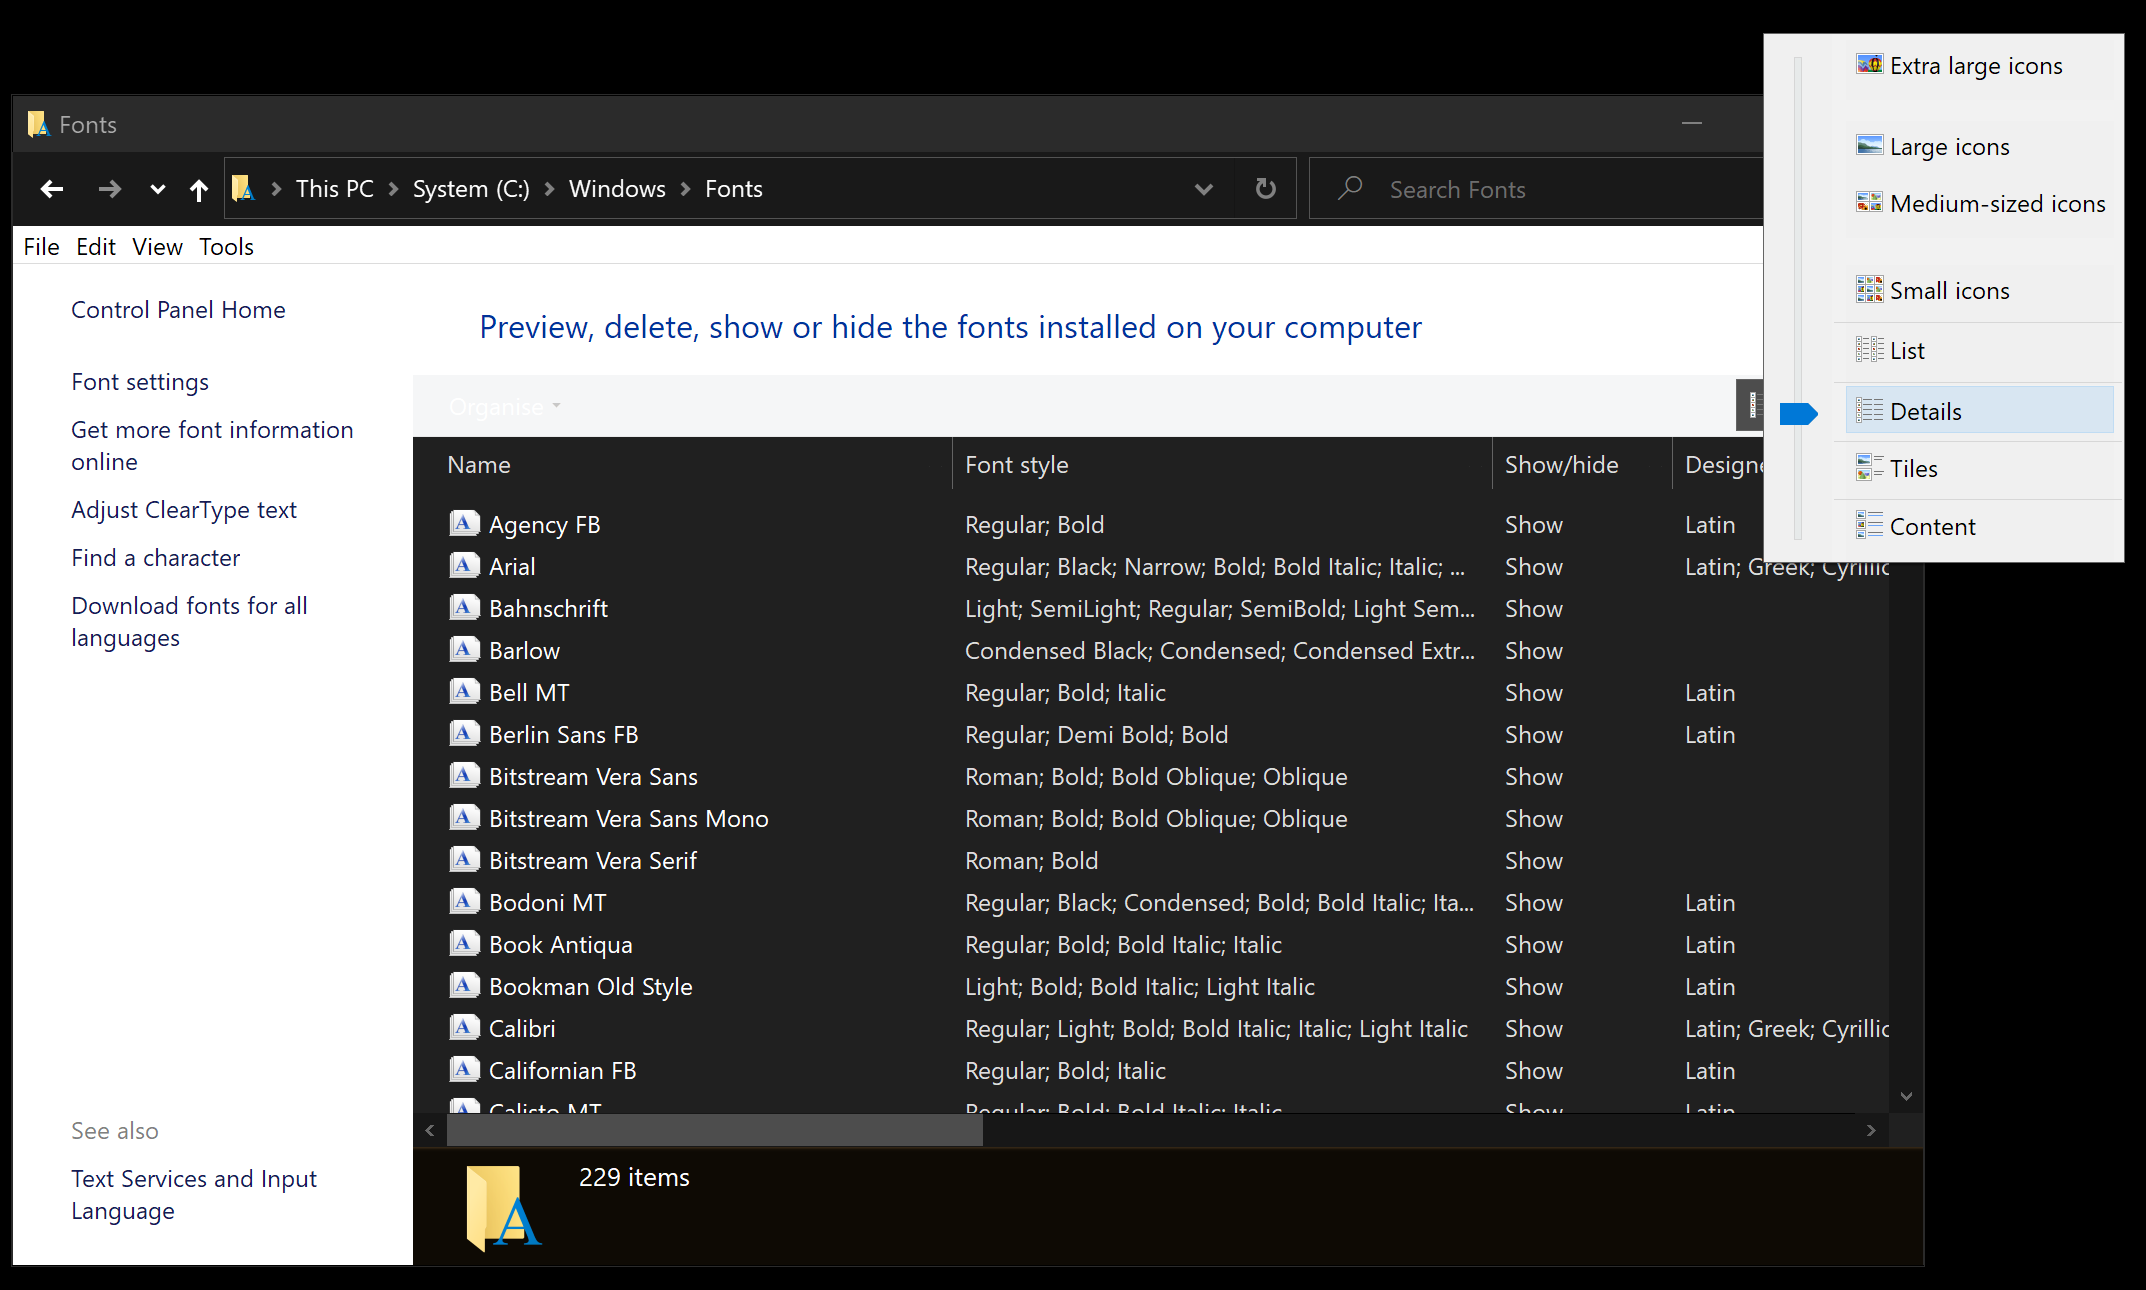Image resolution: width=2146 pixels, height=1290 pixels.
Task: Open the View menu
Action: point(157,247)
